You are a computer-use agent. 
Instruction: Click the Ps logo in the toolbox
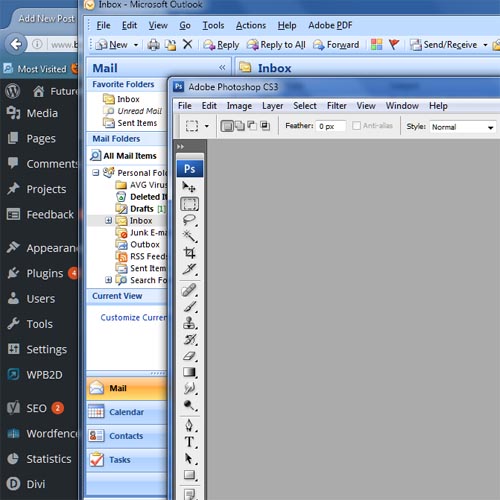point(189,169)
